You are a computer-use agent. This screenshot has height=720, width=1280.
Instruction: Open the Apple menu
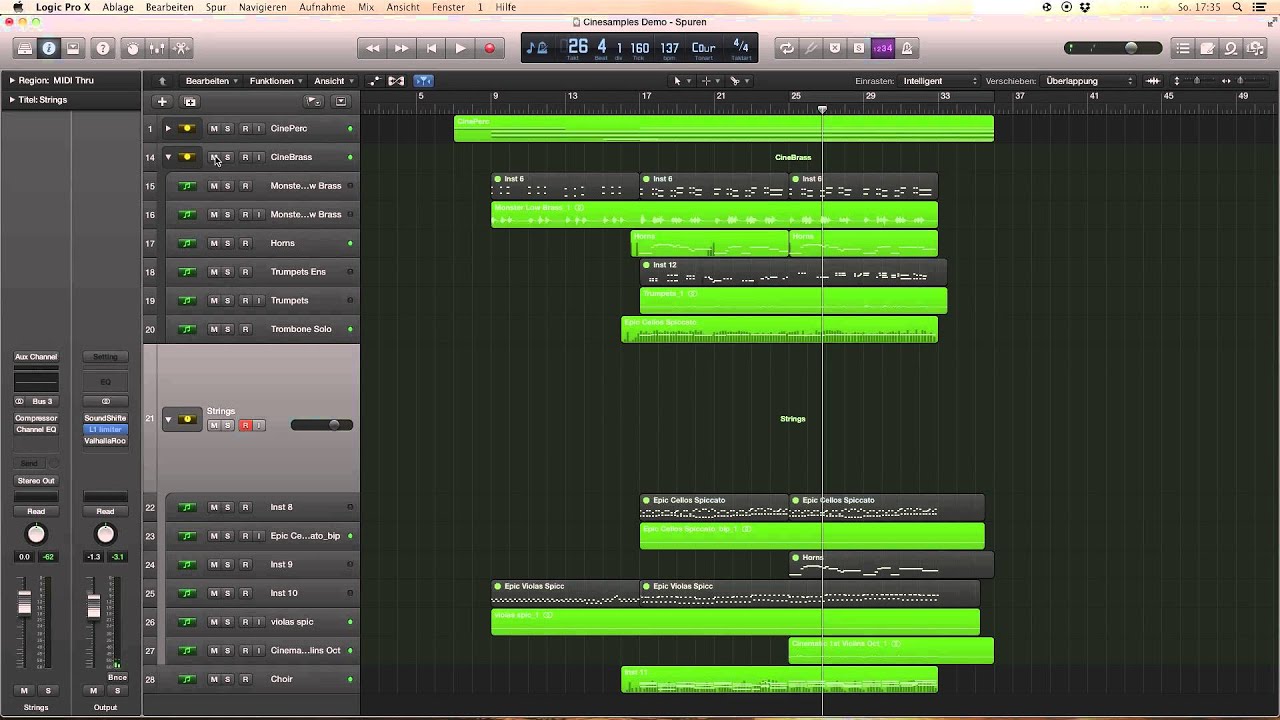17,7
